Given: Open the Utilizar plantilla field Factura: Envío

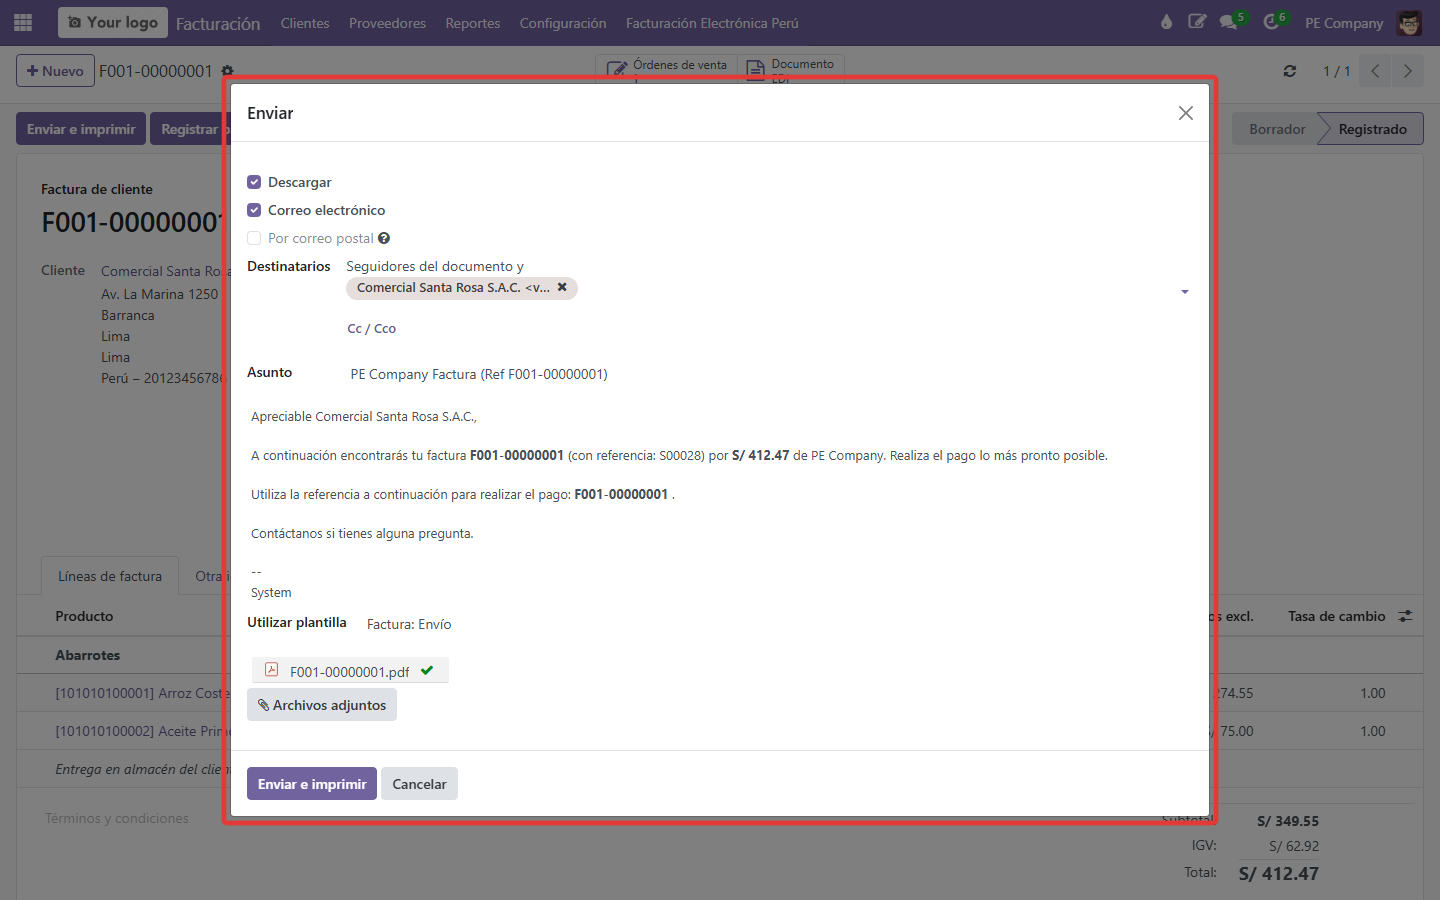Looking at the screenshot, I should (409, 624).
